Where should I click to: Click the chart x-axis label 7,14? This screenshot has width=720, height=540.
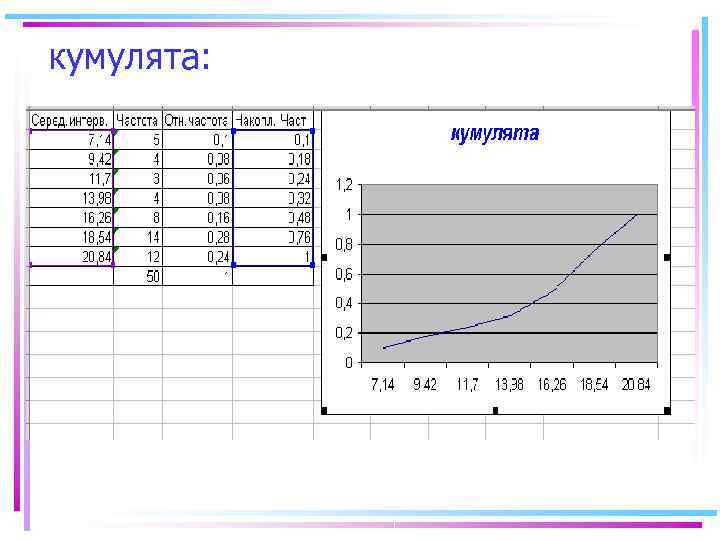pyautogui.click(x=383, y=384)
